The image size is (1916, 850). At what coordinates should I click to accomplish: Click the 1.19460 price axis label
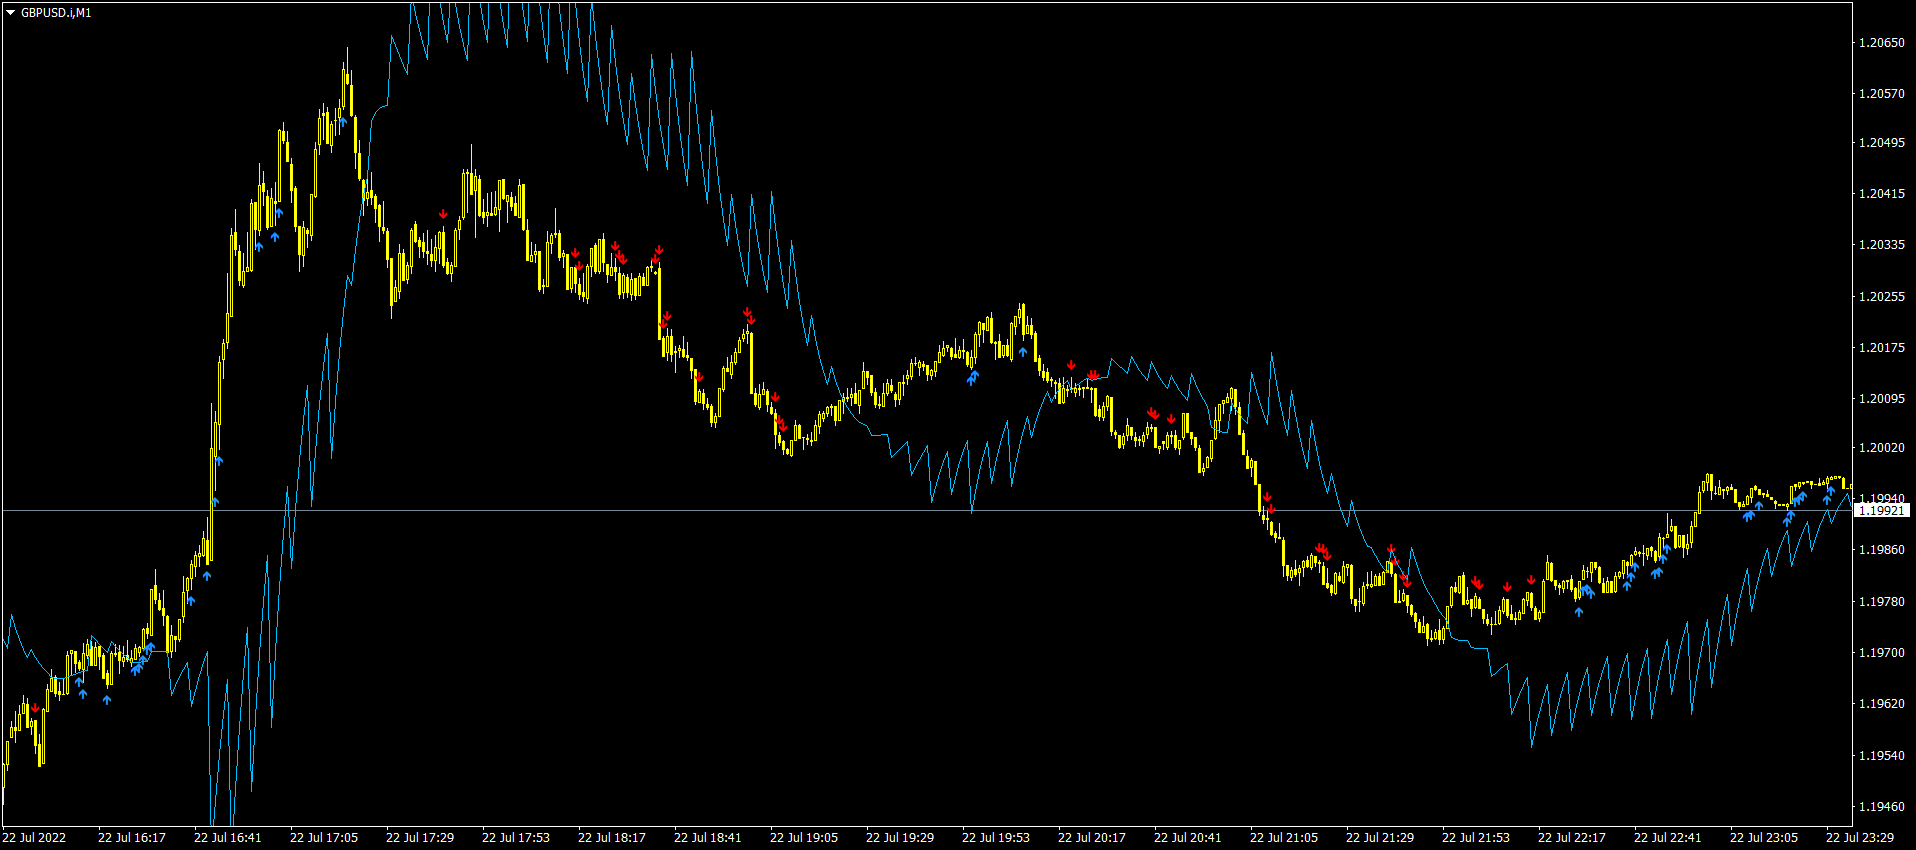click(1882, 807)
